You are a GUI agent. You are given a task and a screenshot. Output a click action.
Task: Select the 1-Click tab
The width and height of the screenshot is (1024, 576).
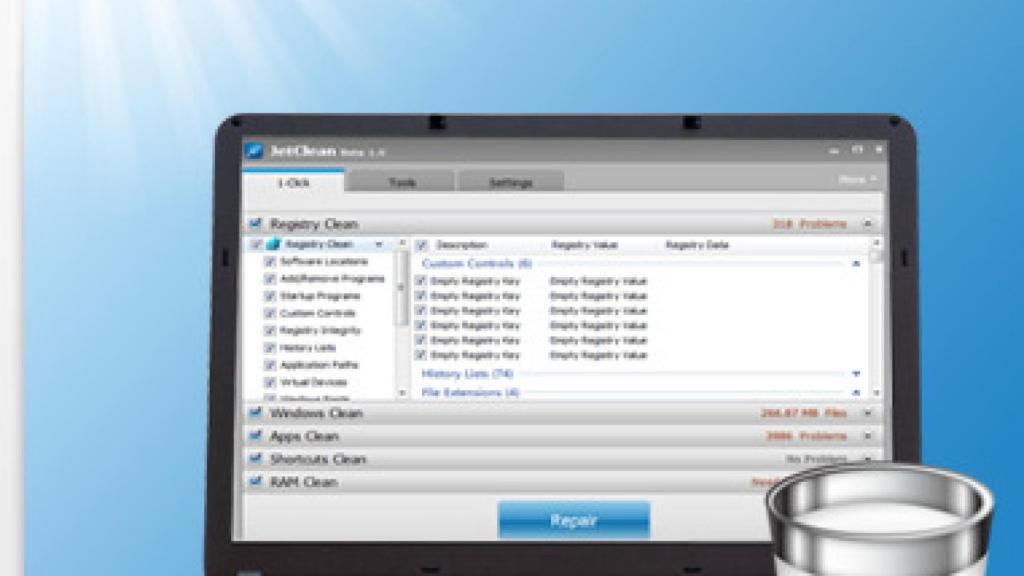pyautogui.click(x=293, y=182)
